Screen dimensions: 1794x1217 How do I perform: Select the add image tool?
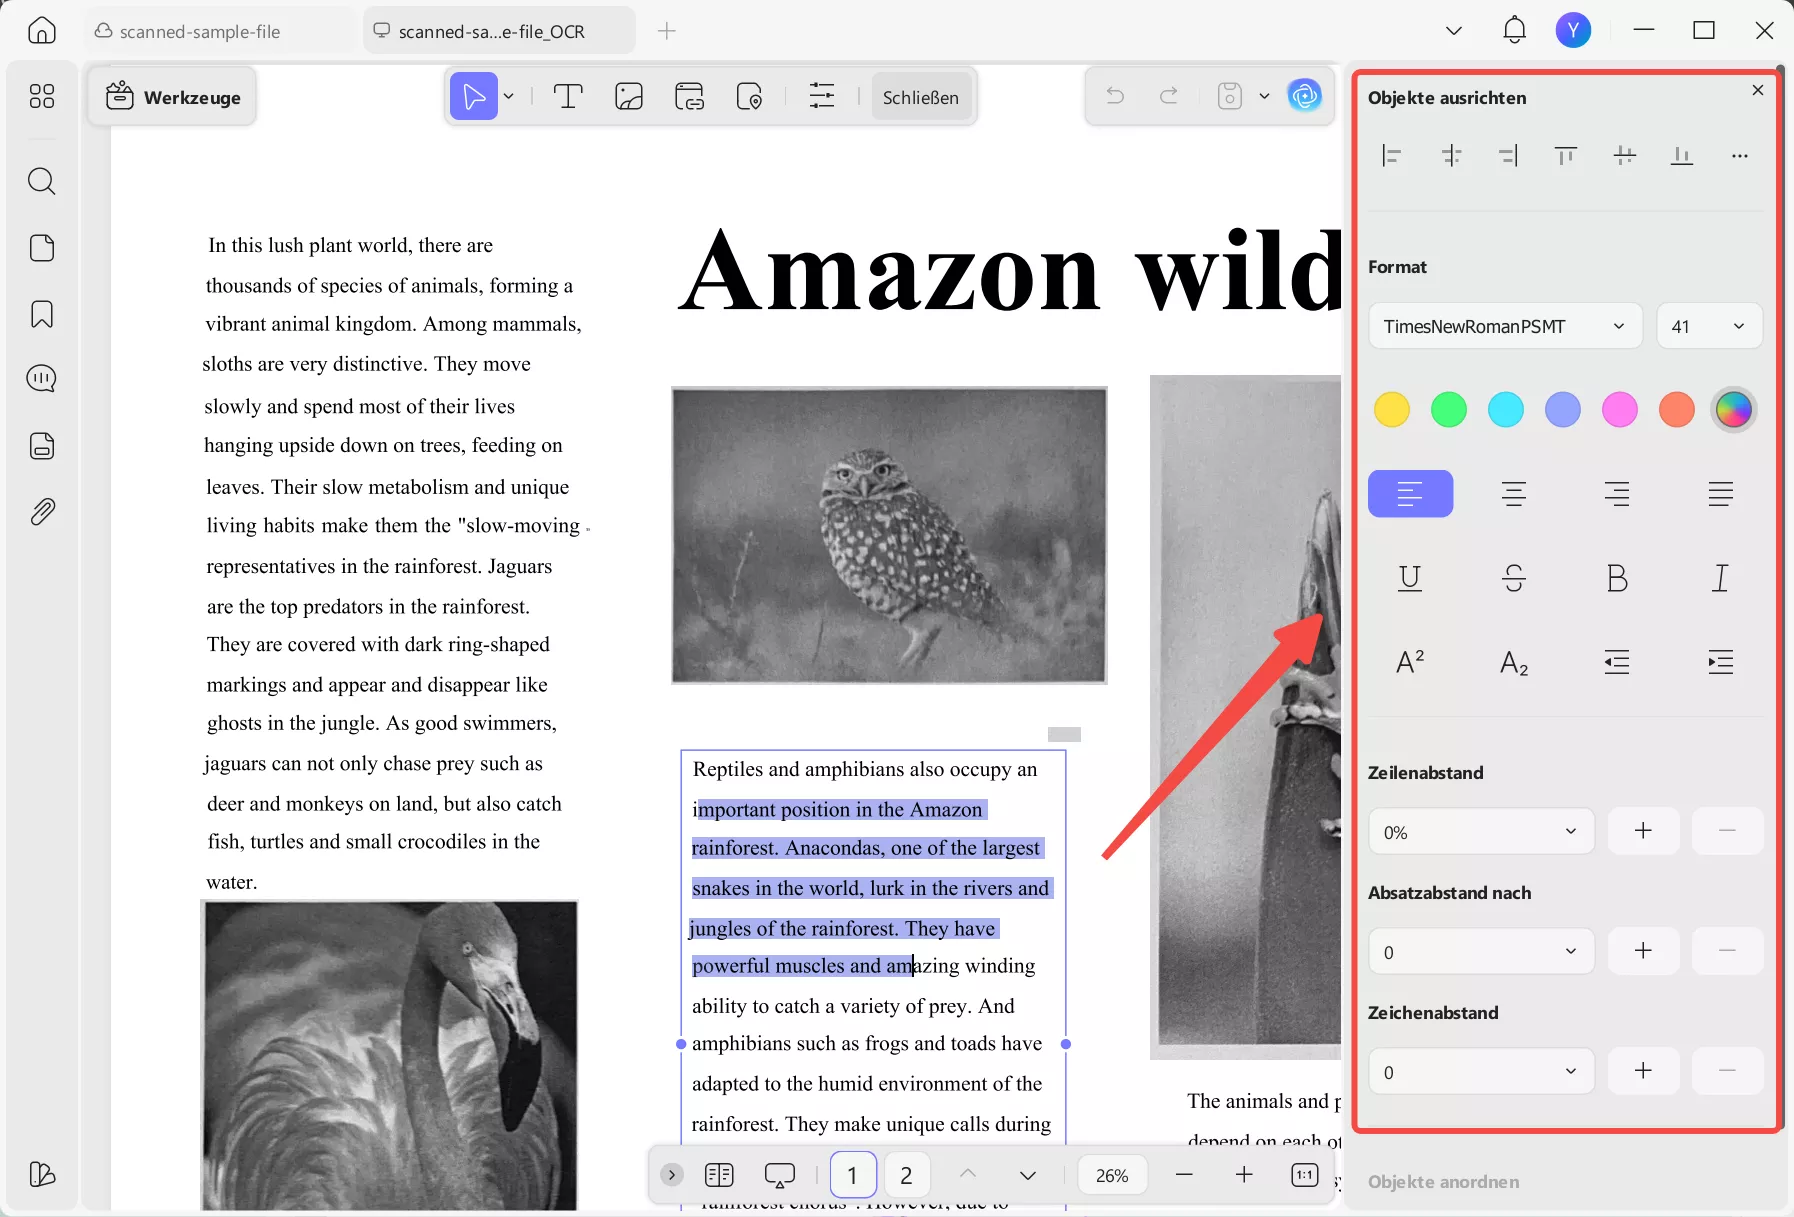click(x=629, y=97)
